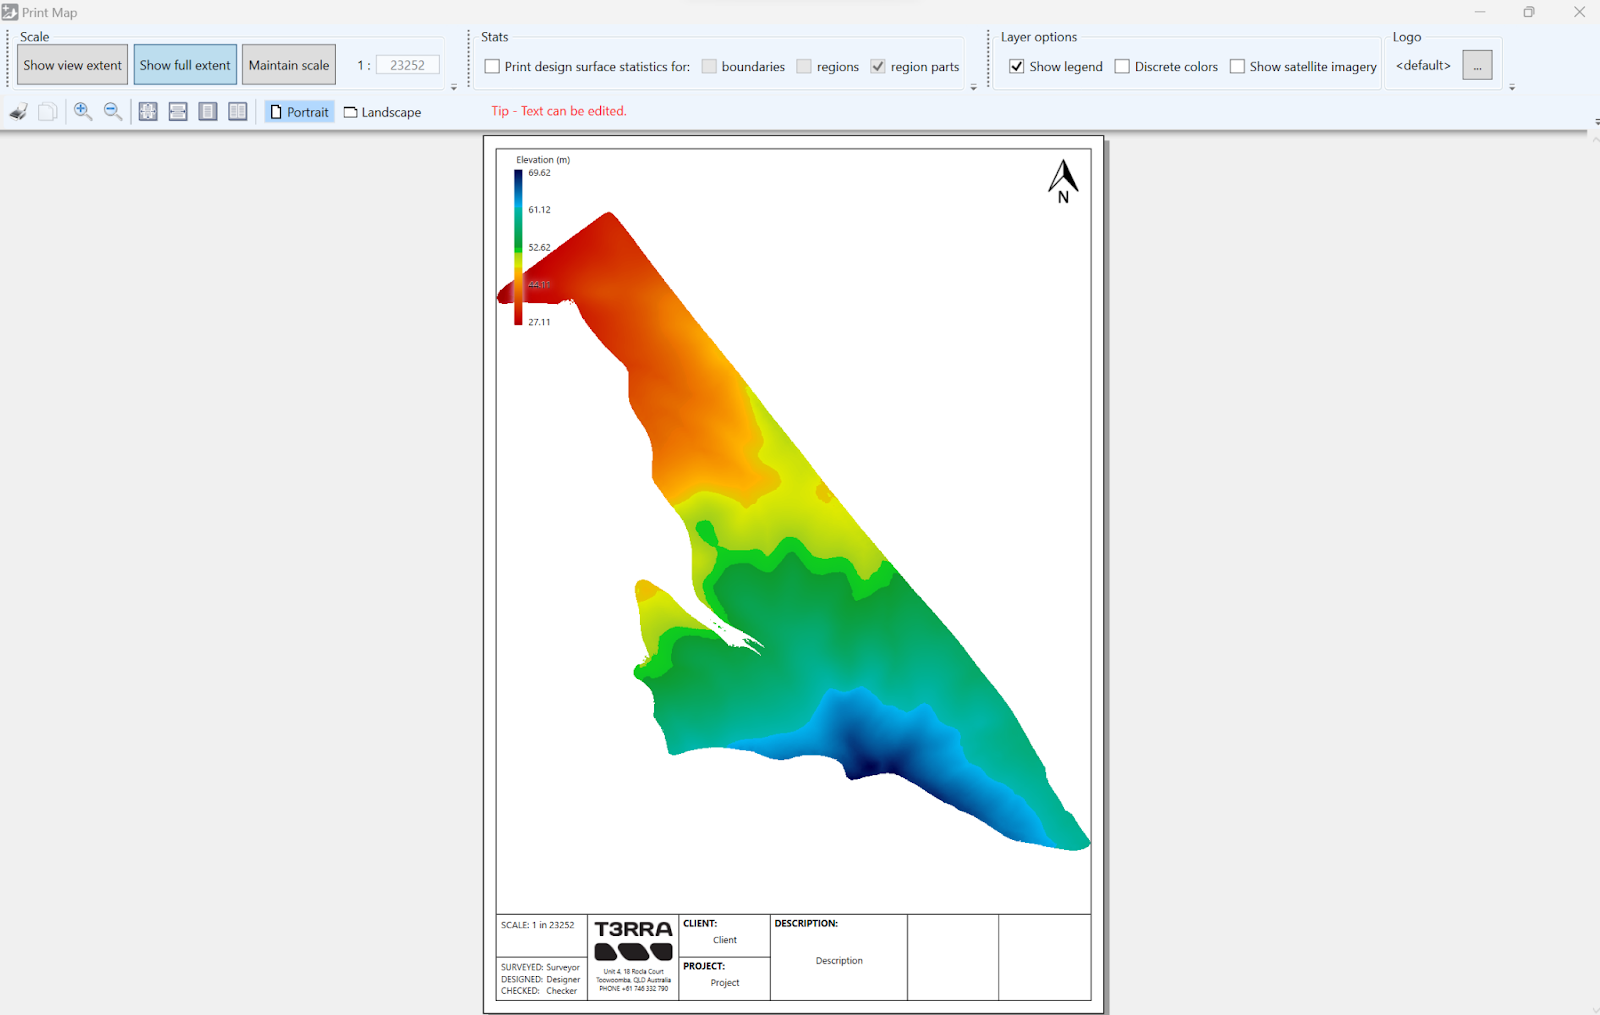Edit the CHECKED: Checker text
Screen dimensions: 1600x1015
(x=539, y=991)
